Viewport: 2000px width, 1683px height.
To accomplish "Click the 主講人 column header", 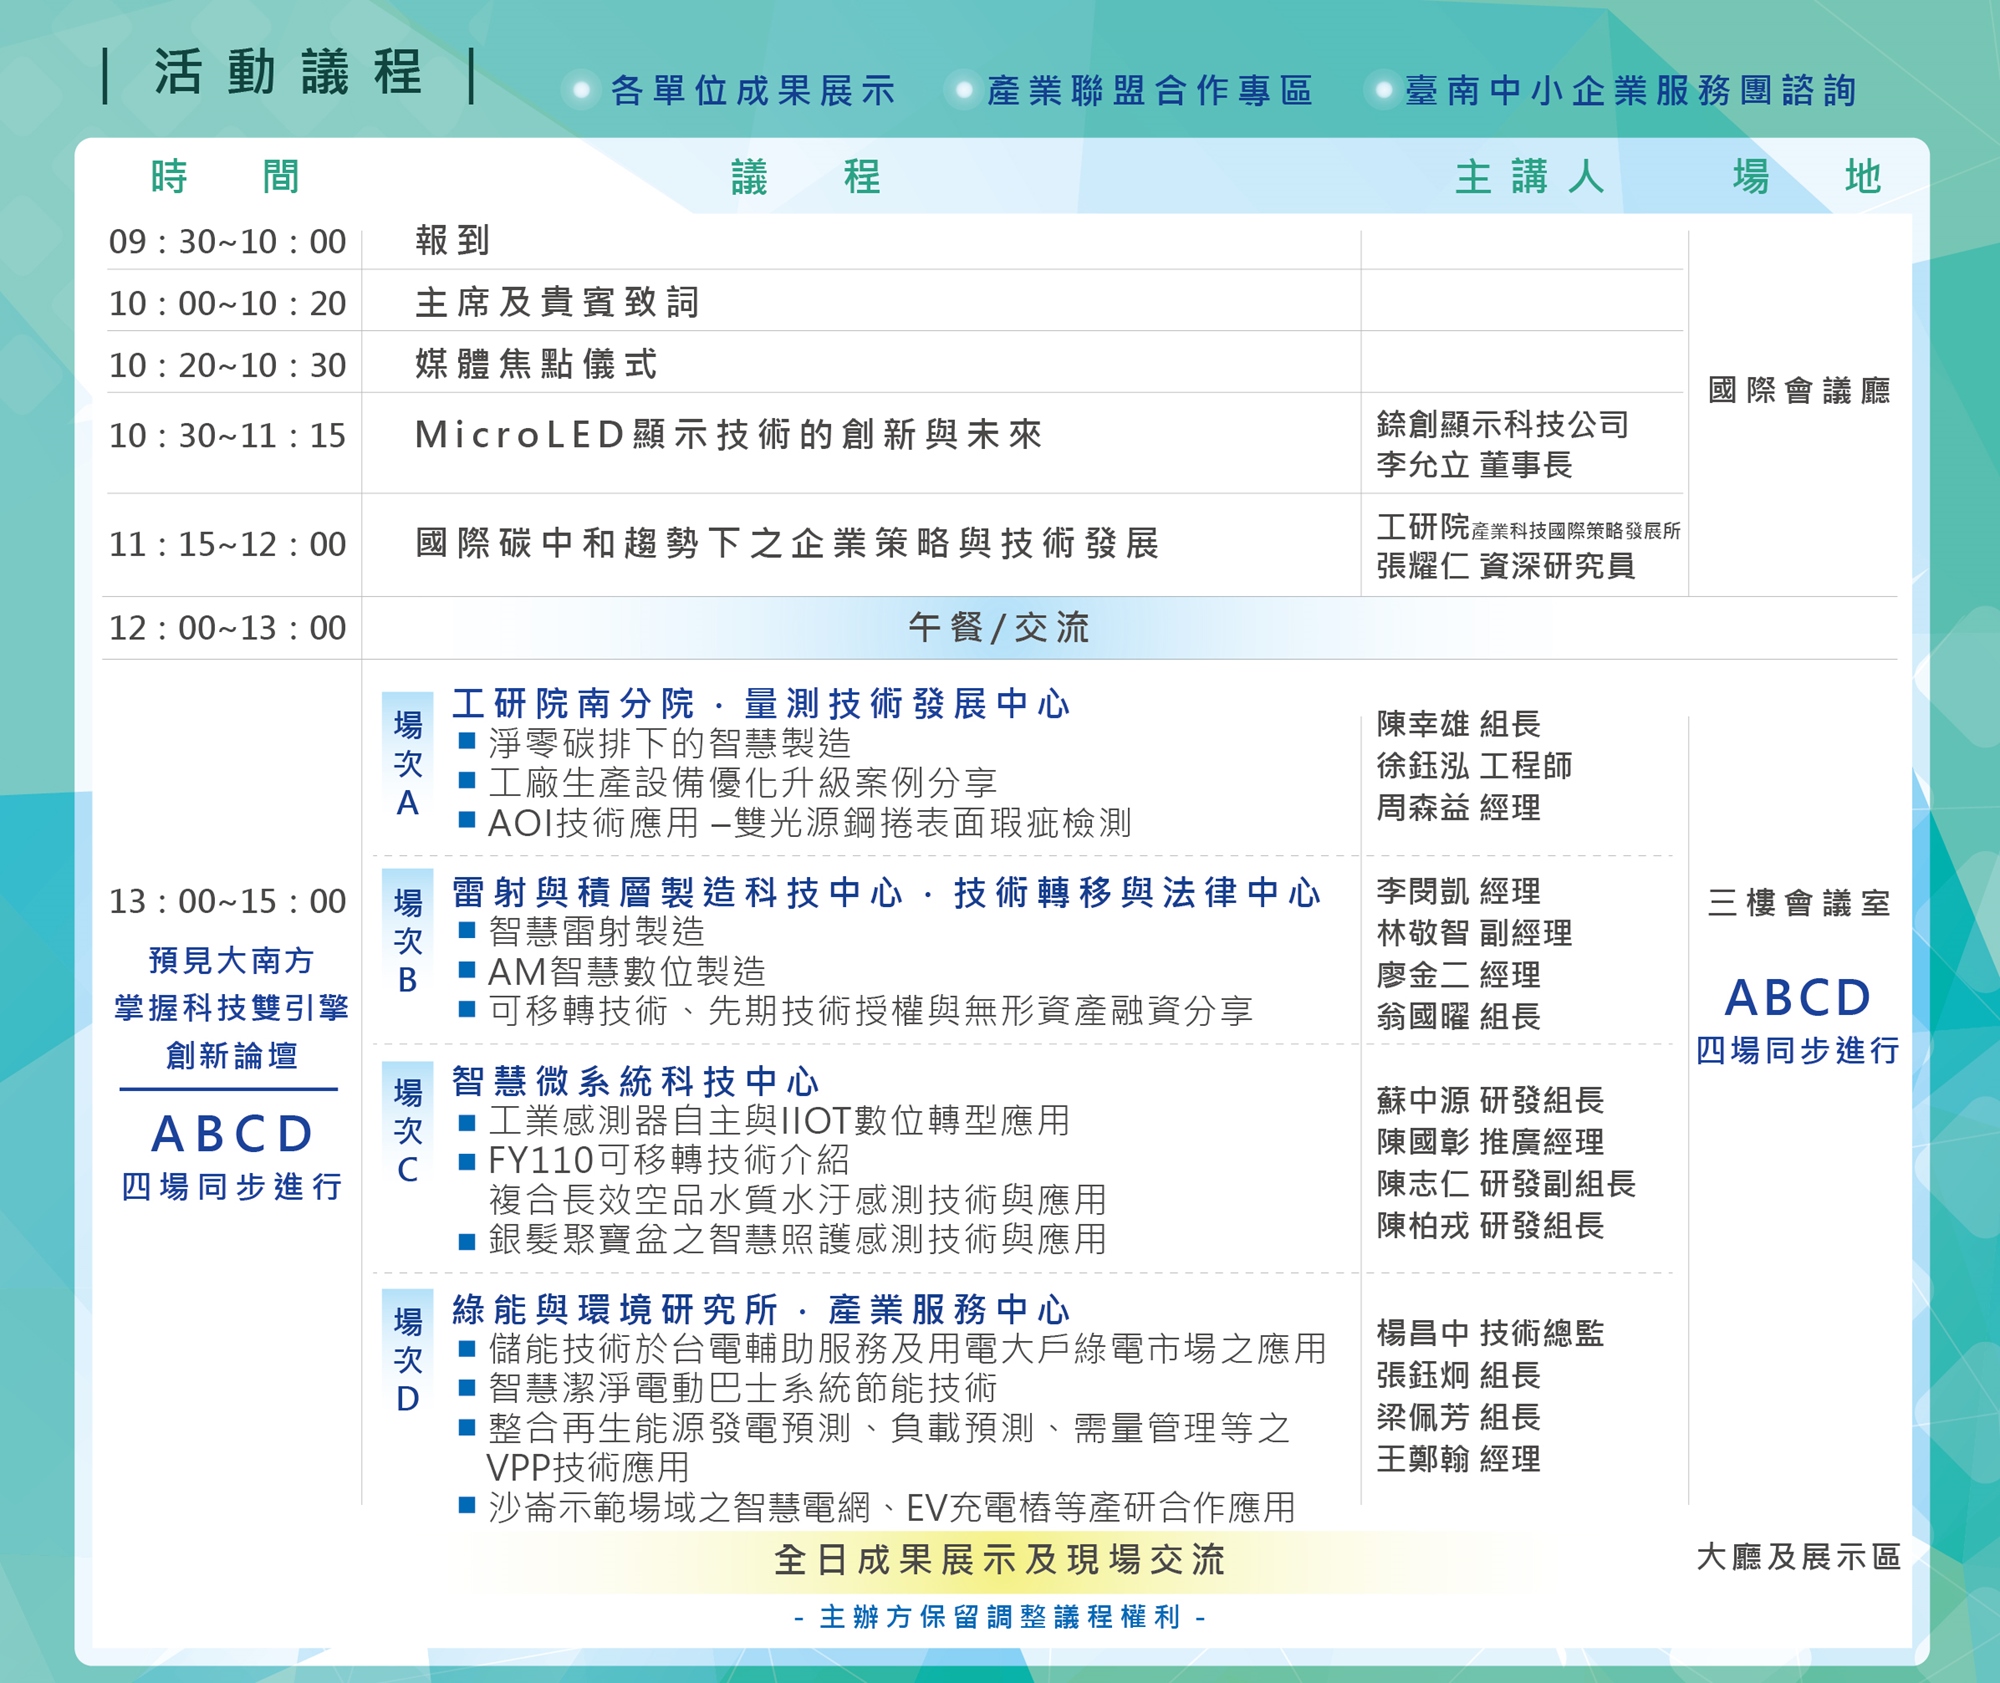I will click(1529, 177).
